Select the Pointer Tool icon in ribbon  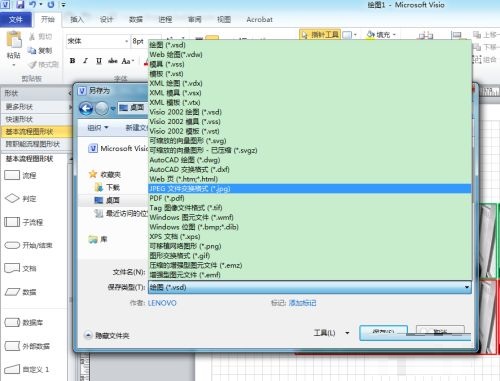[x=304, y=35]
